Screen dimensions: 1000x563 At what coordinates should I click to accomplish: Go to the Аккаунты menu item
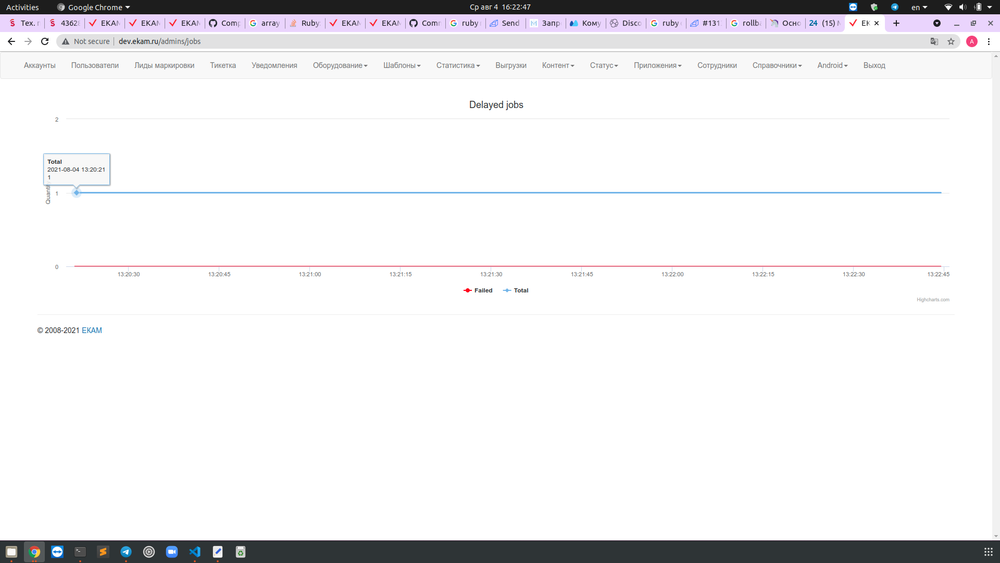[40, 65]
